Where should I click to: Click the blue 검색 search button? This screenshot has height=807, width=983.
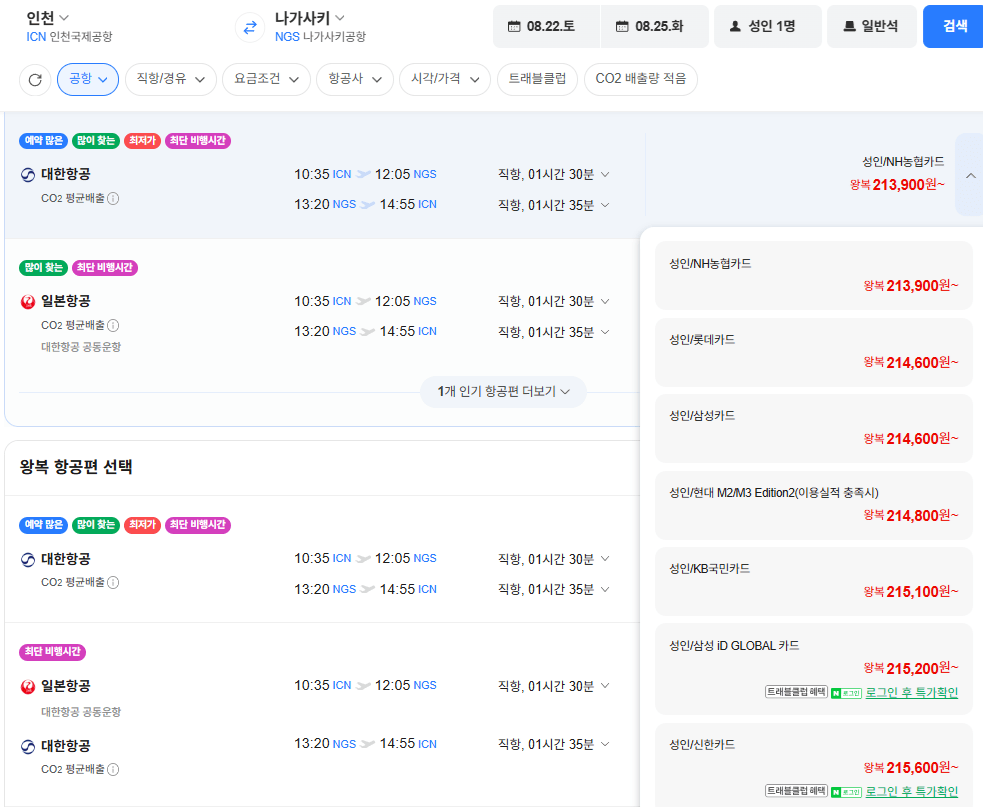(954, 26)
